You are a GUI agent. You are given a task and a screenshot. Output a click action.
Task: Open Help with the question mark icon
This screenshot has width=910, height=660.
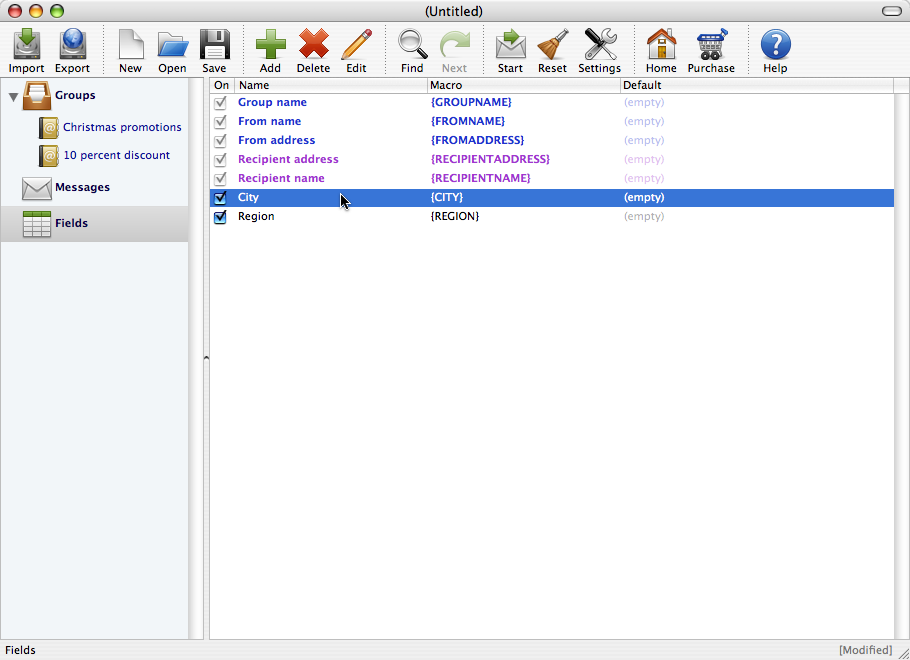point(774,45)
